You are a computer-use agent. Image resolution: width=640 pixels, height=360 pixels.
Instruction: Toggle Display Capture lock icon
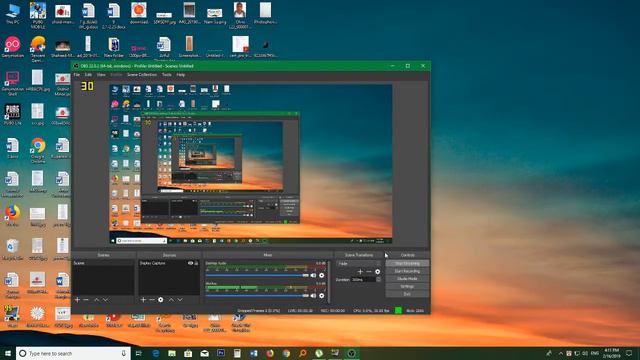click(x=196, y=263)
